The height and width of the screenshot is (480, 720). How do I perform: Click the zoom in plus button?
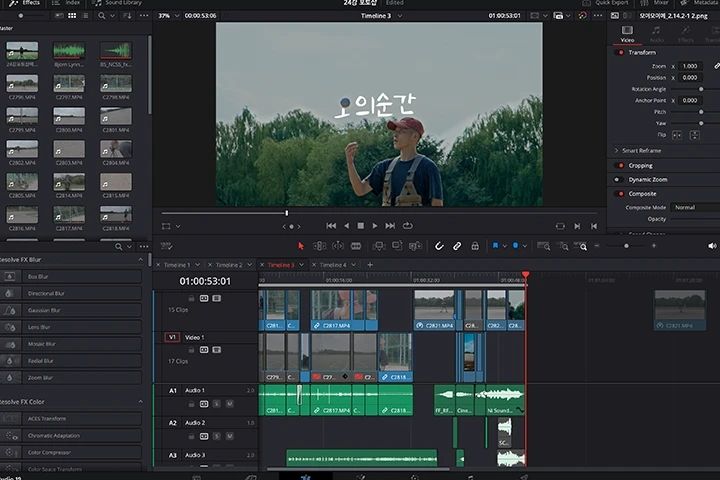click(654, 246)
